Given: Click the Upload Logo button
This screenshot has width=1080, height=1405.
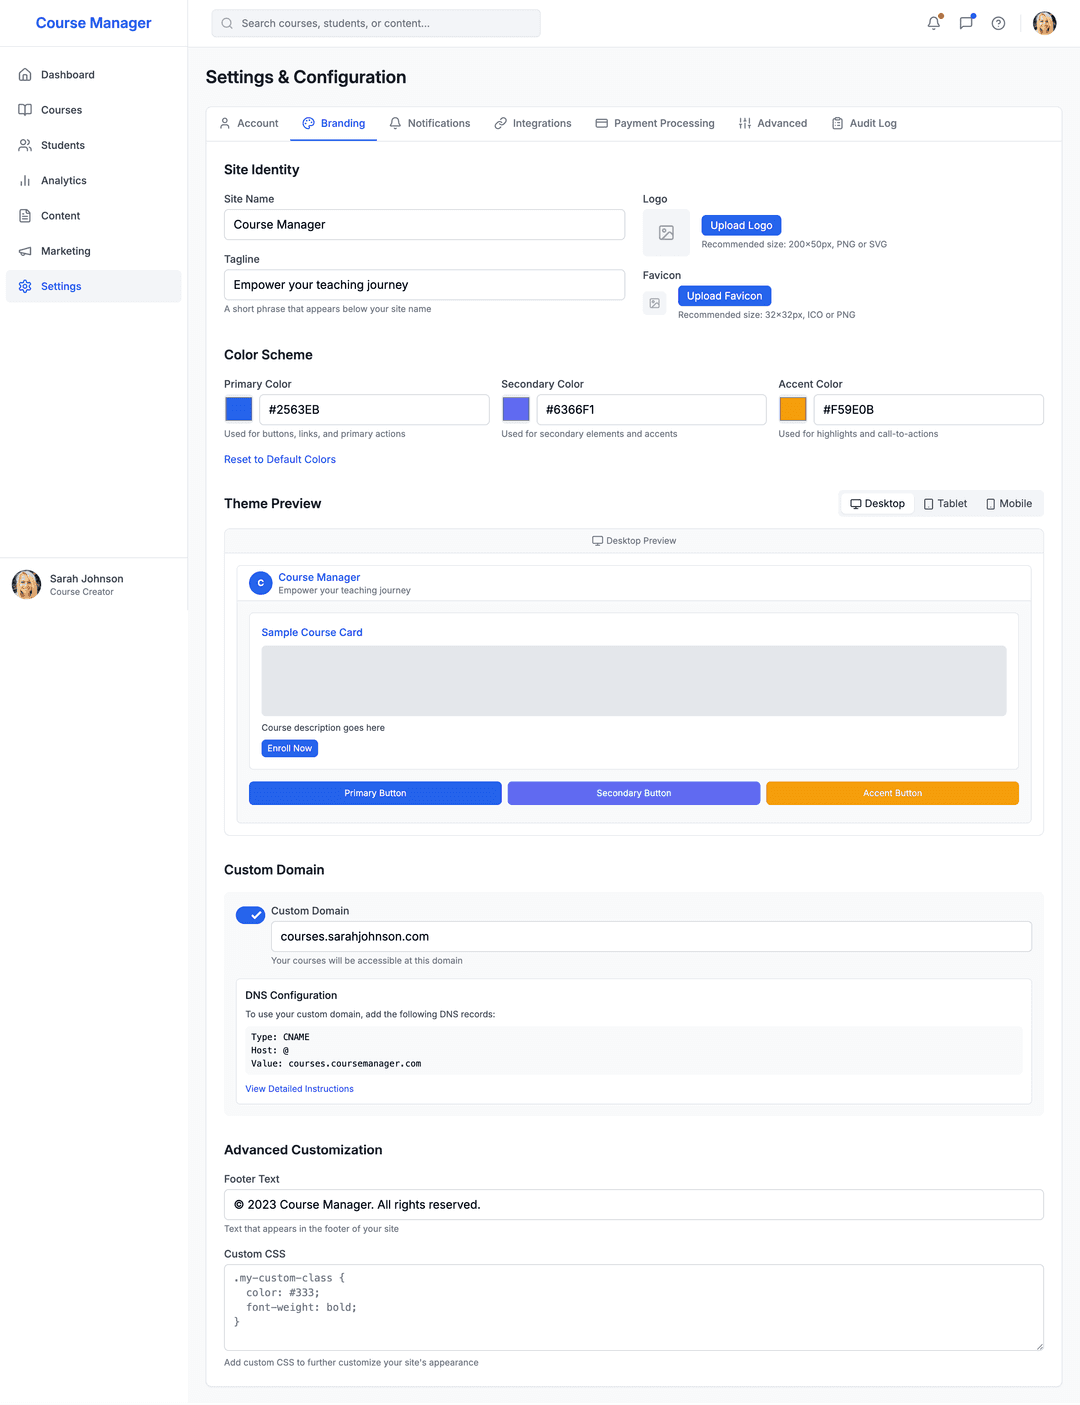Looking at the screenshot, I should tap(741, 226).
